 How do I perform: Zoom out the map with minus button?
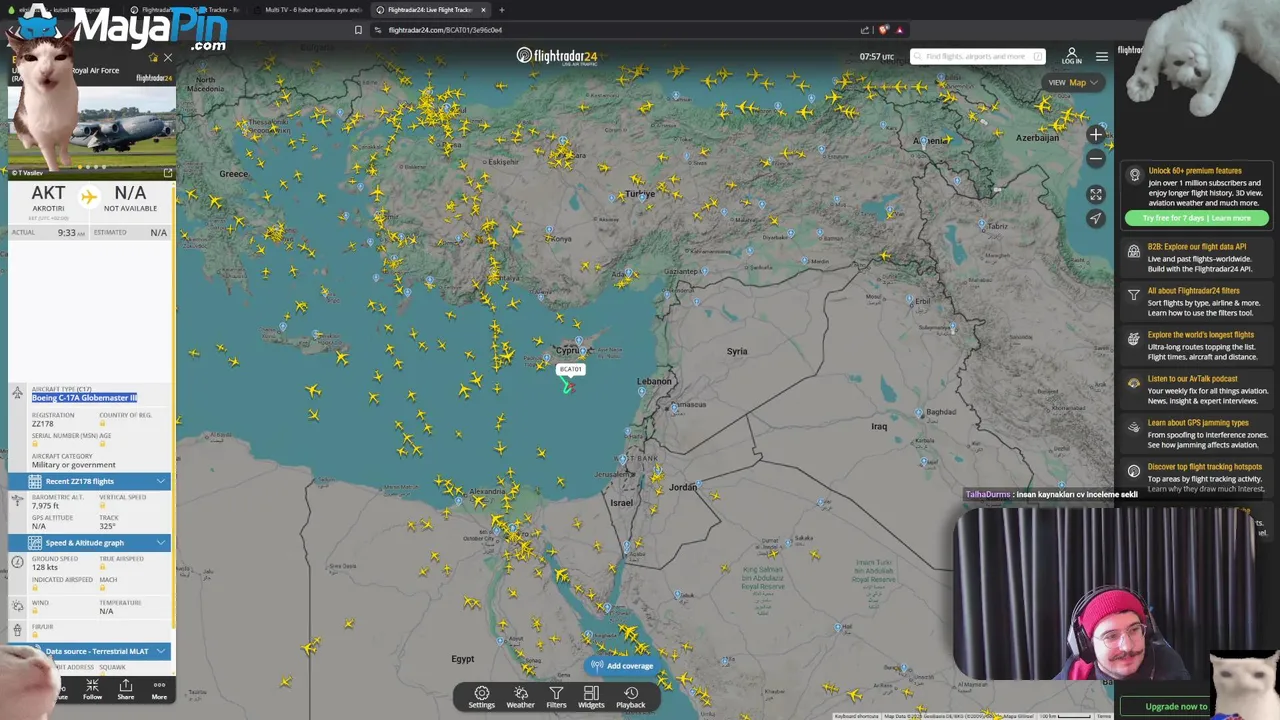[x=1096, y=158]
